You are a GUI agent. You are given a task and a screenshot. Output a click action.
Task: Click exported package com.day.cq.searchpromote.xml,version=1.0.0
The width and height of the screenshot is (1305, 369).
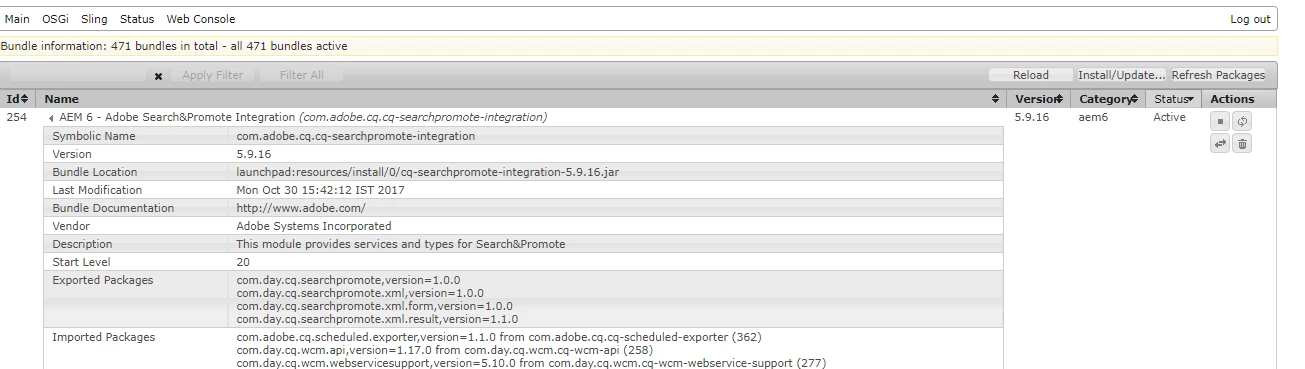click(x=359, y=293)
